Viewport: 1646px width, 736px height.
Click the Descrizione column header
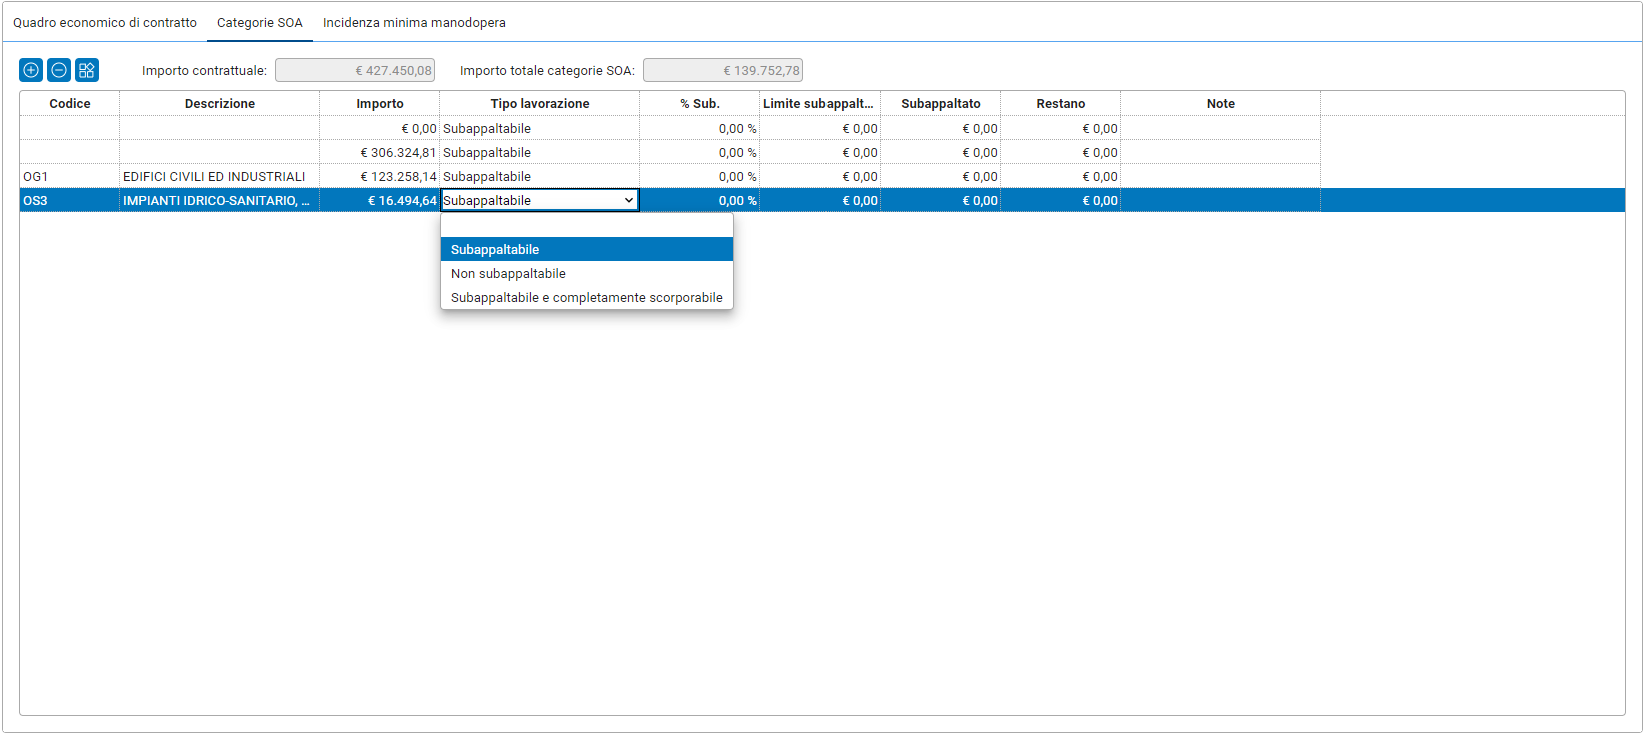220,104
